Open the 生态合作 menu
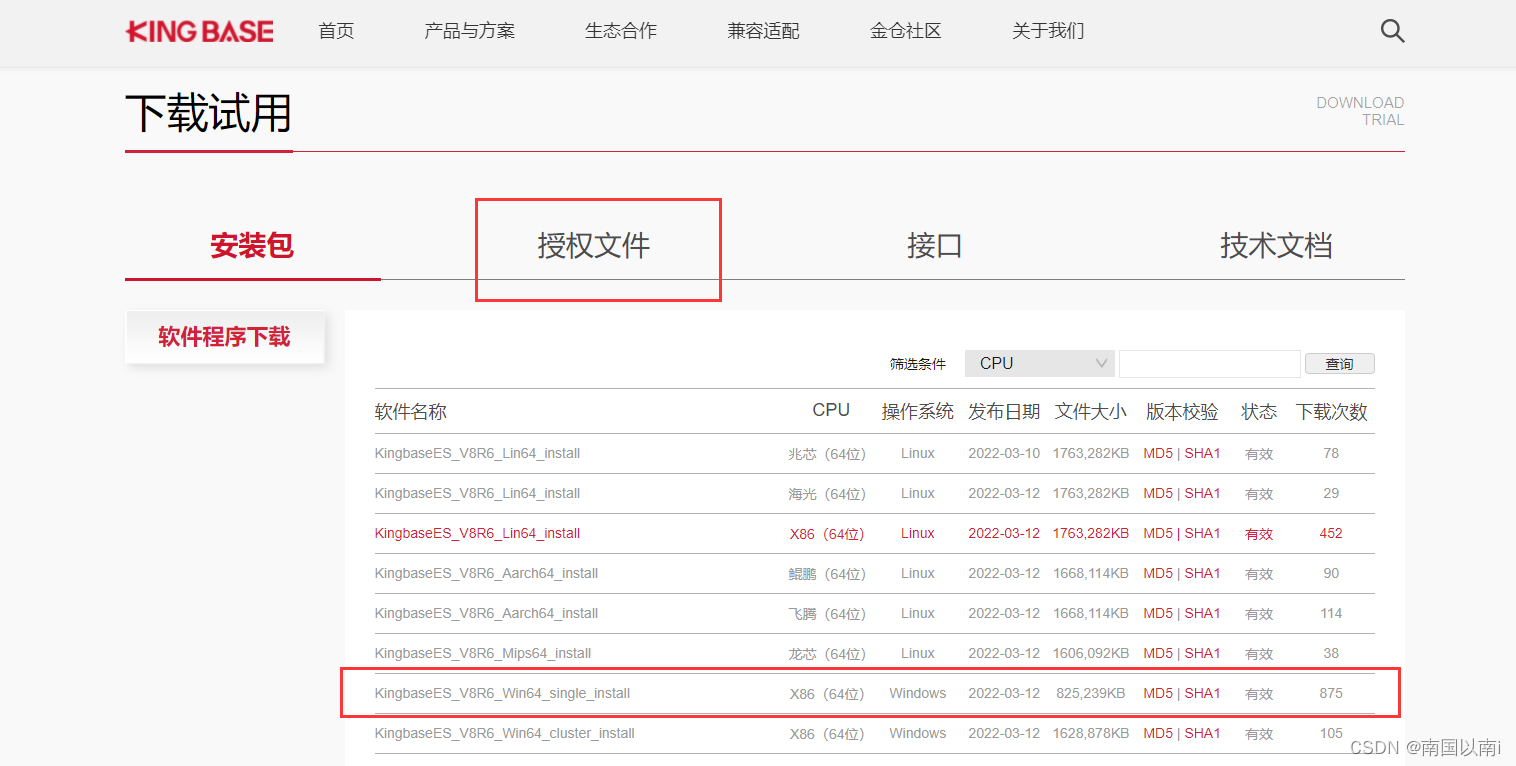The height and width of the screenshot is (766, 1516). 621,31
